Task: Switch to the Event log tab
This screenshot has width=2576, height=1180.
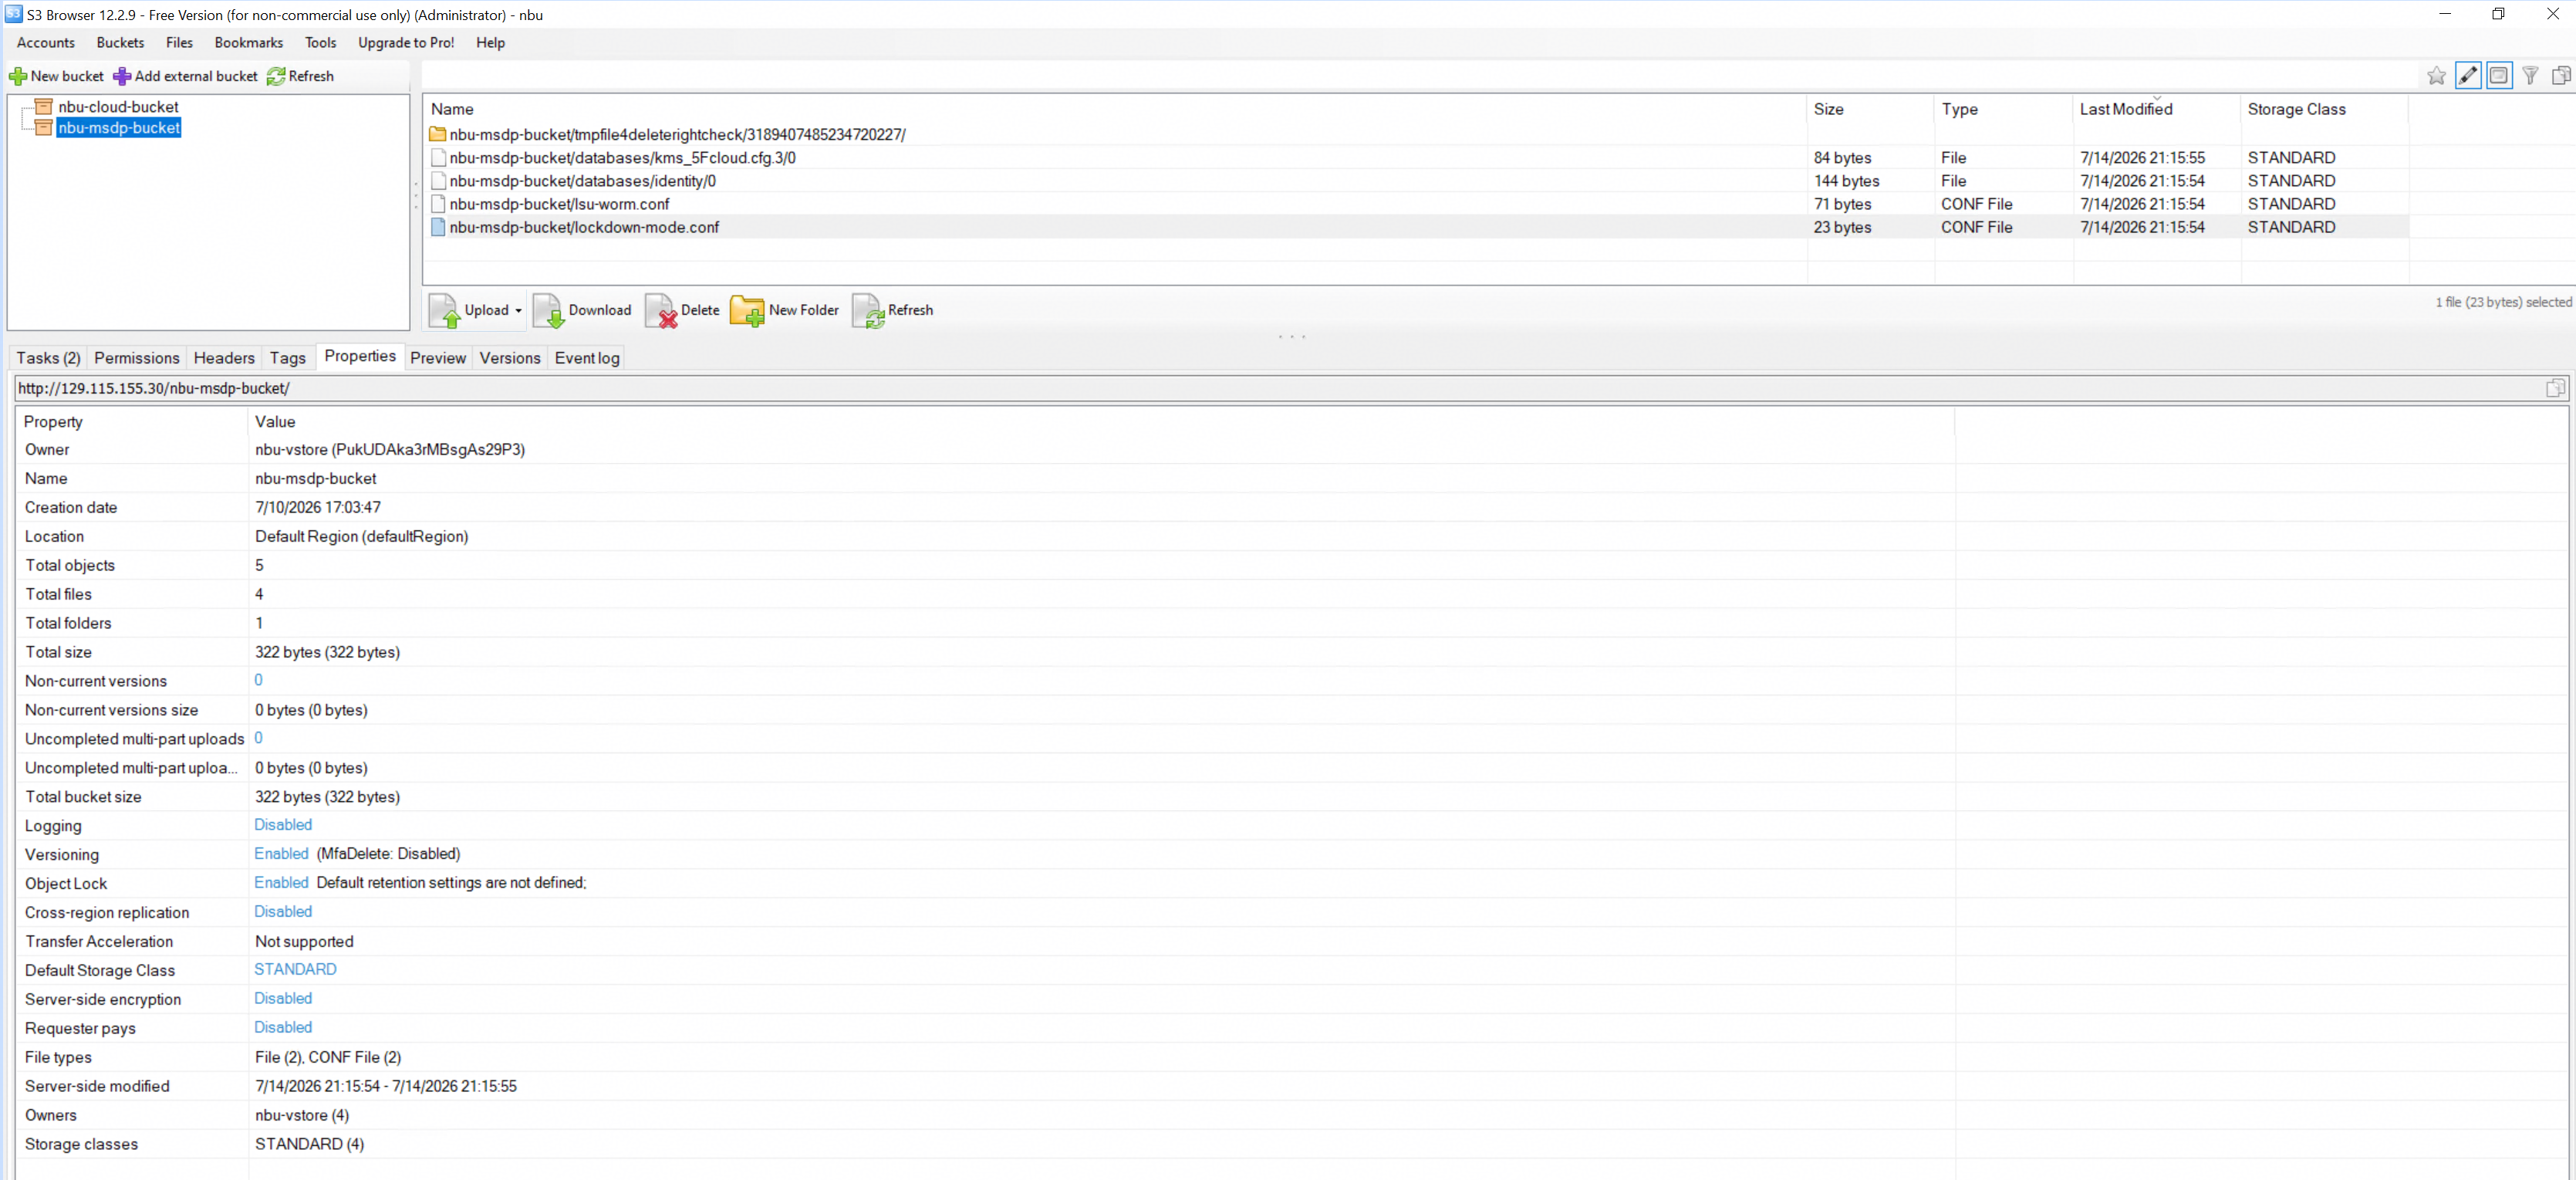Action: point(587,358)
